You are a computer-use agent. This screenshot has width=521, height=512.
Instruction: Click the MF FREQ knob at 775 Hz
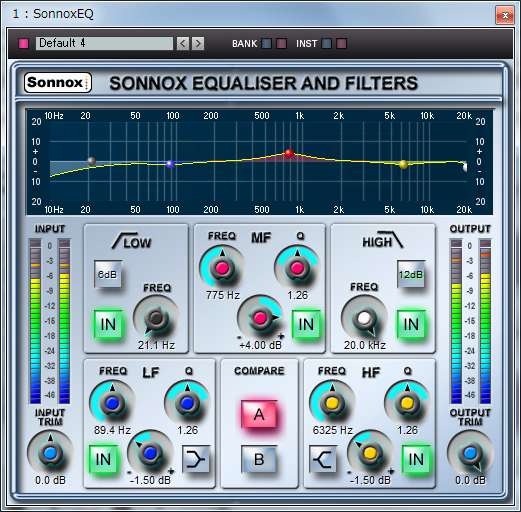coord(222,268)
